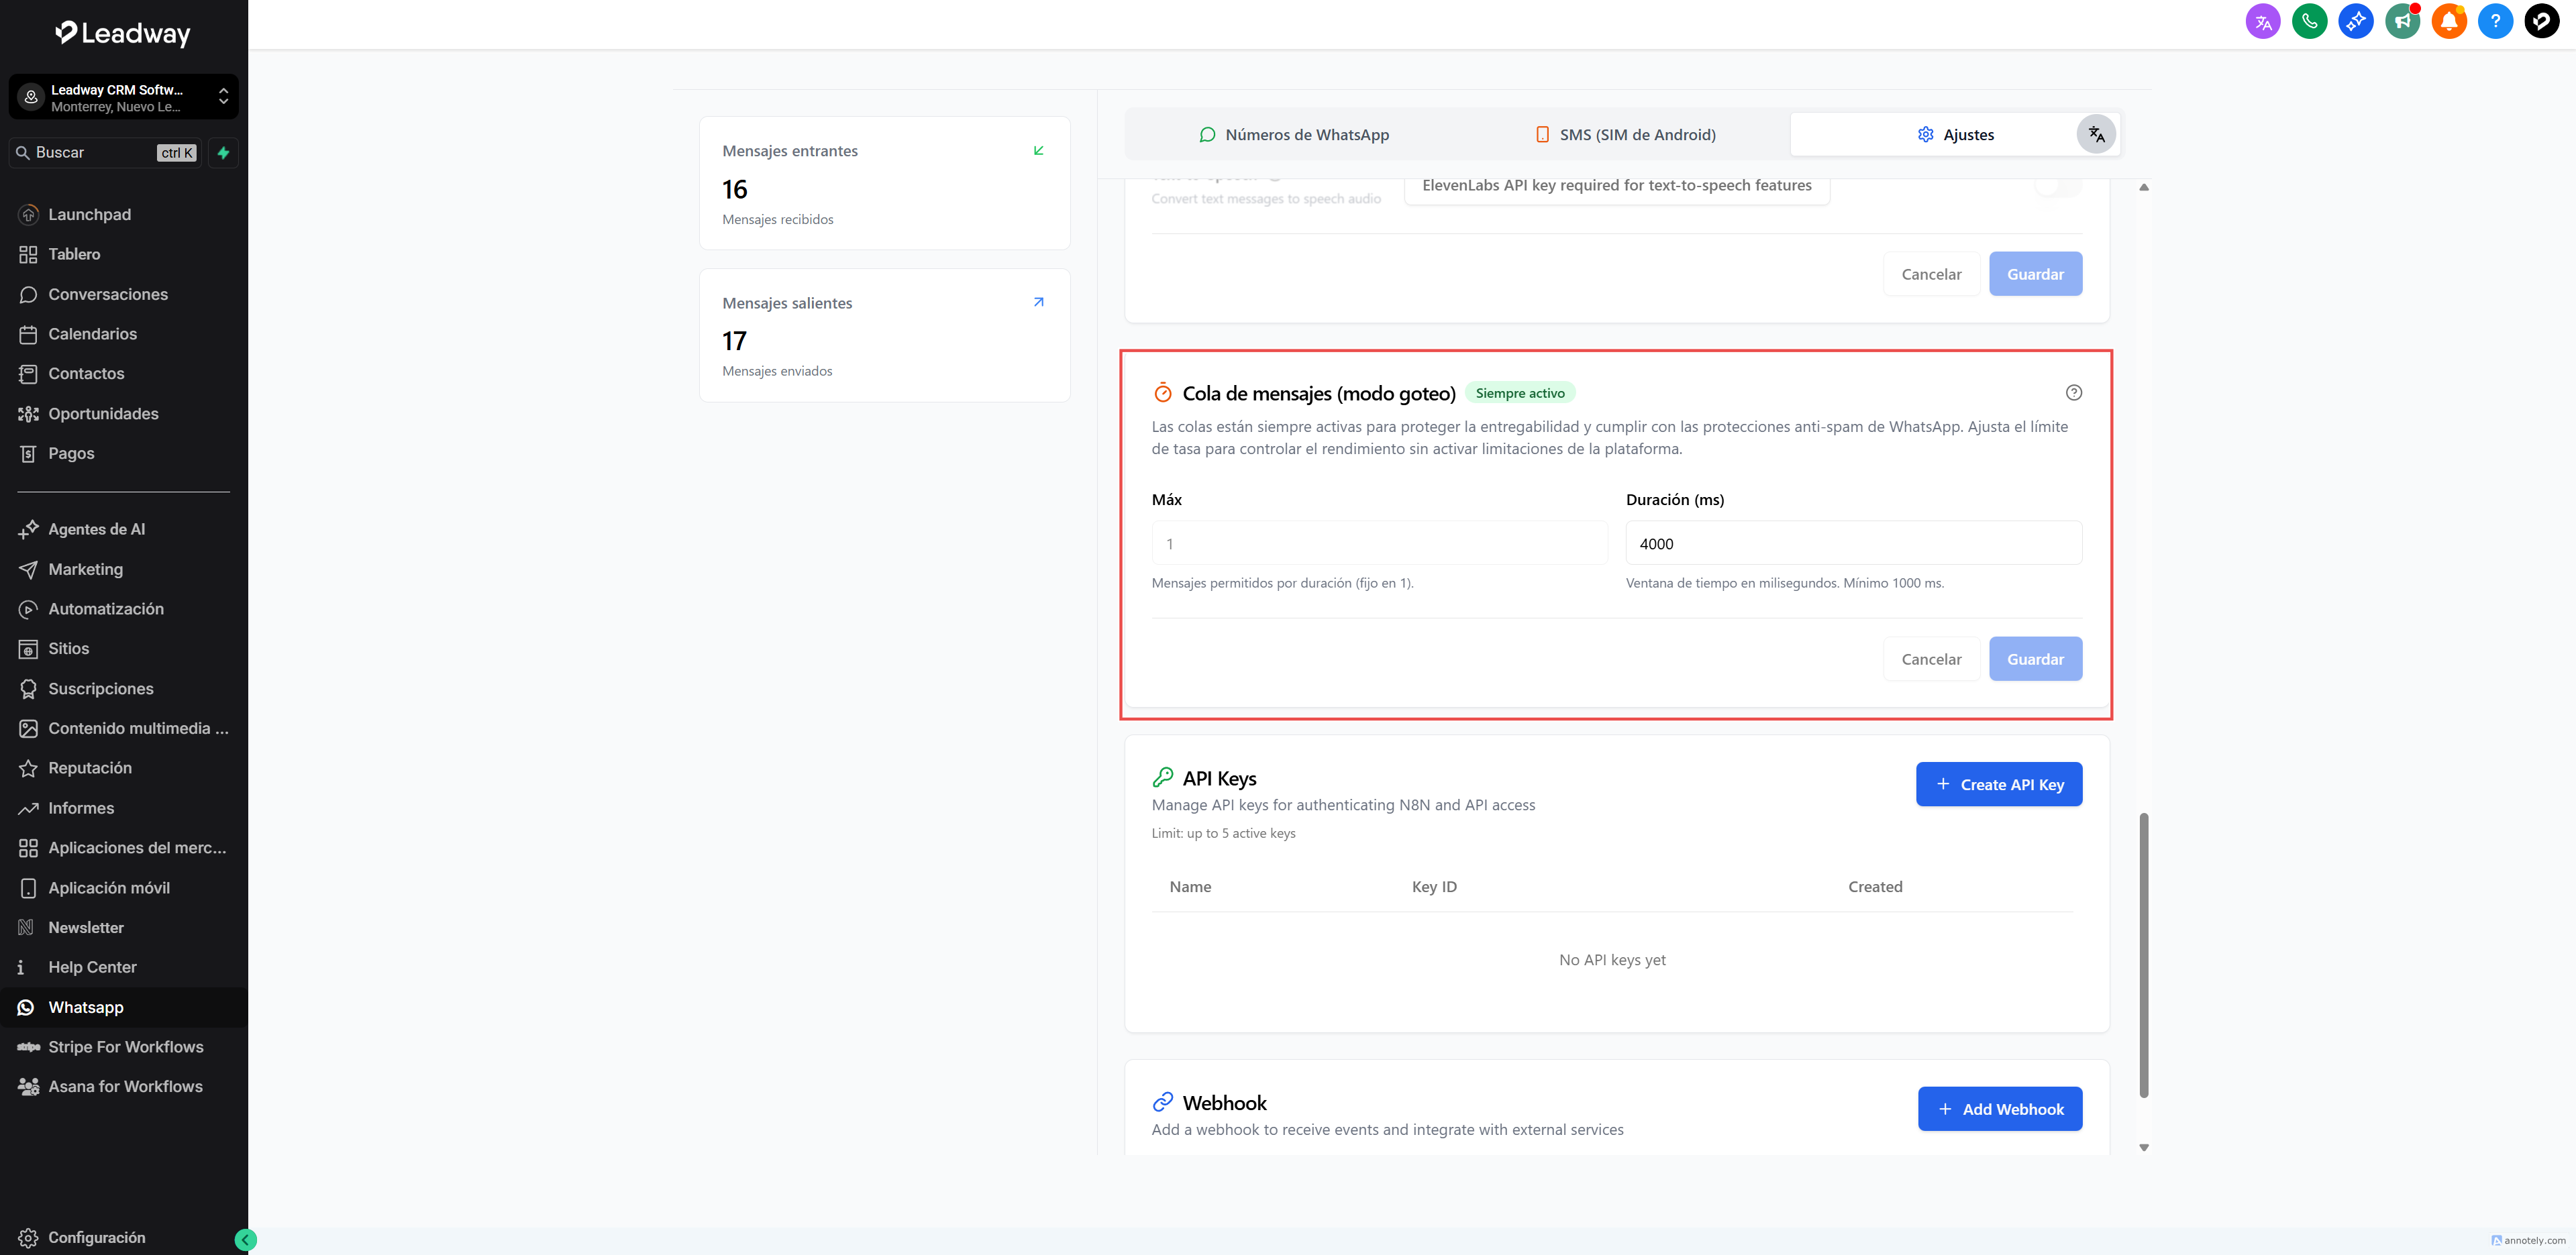Toggle the text-to-speech switch
The image size is (2576, 1255).
coord(2058,187)
